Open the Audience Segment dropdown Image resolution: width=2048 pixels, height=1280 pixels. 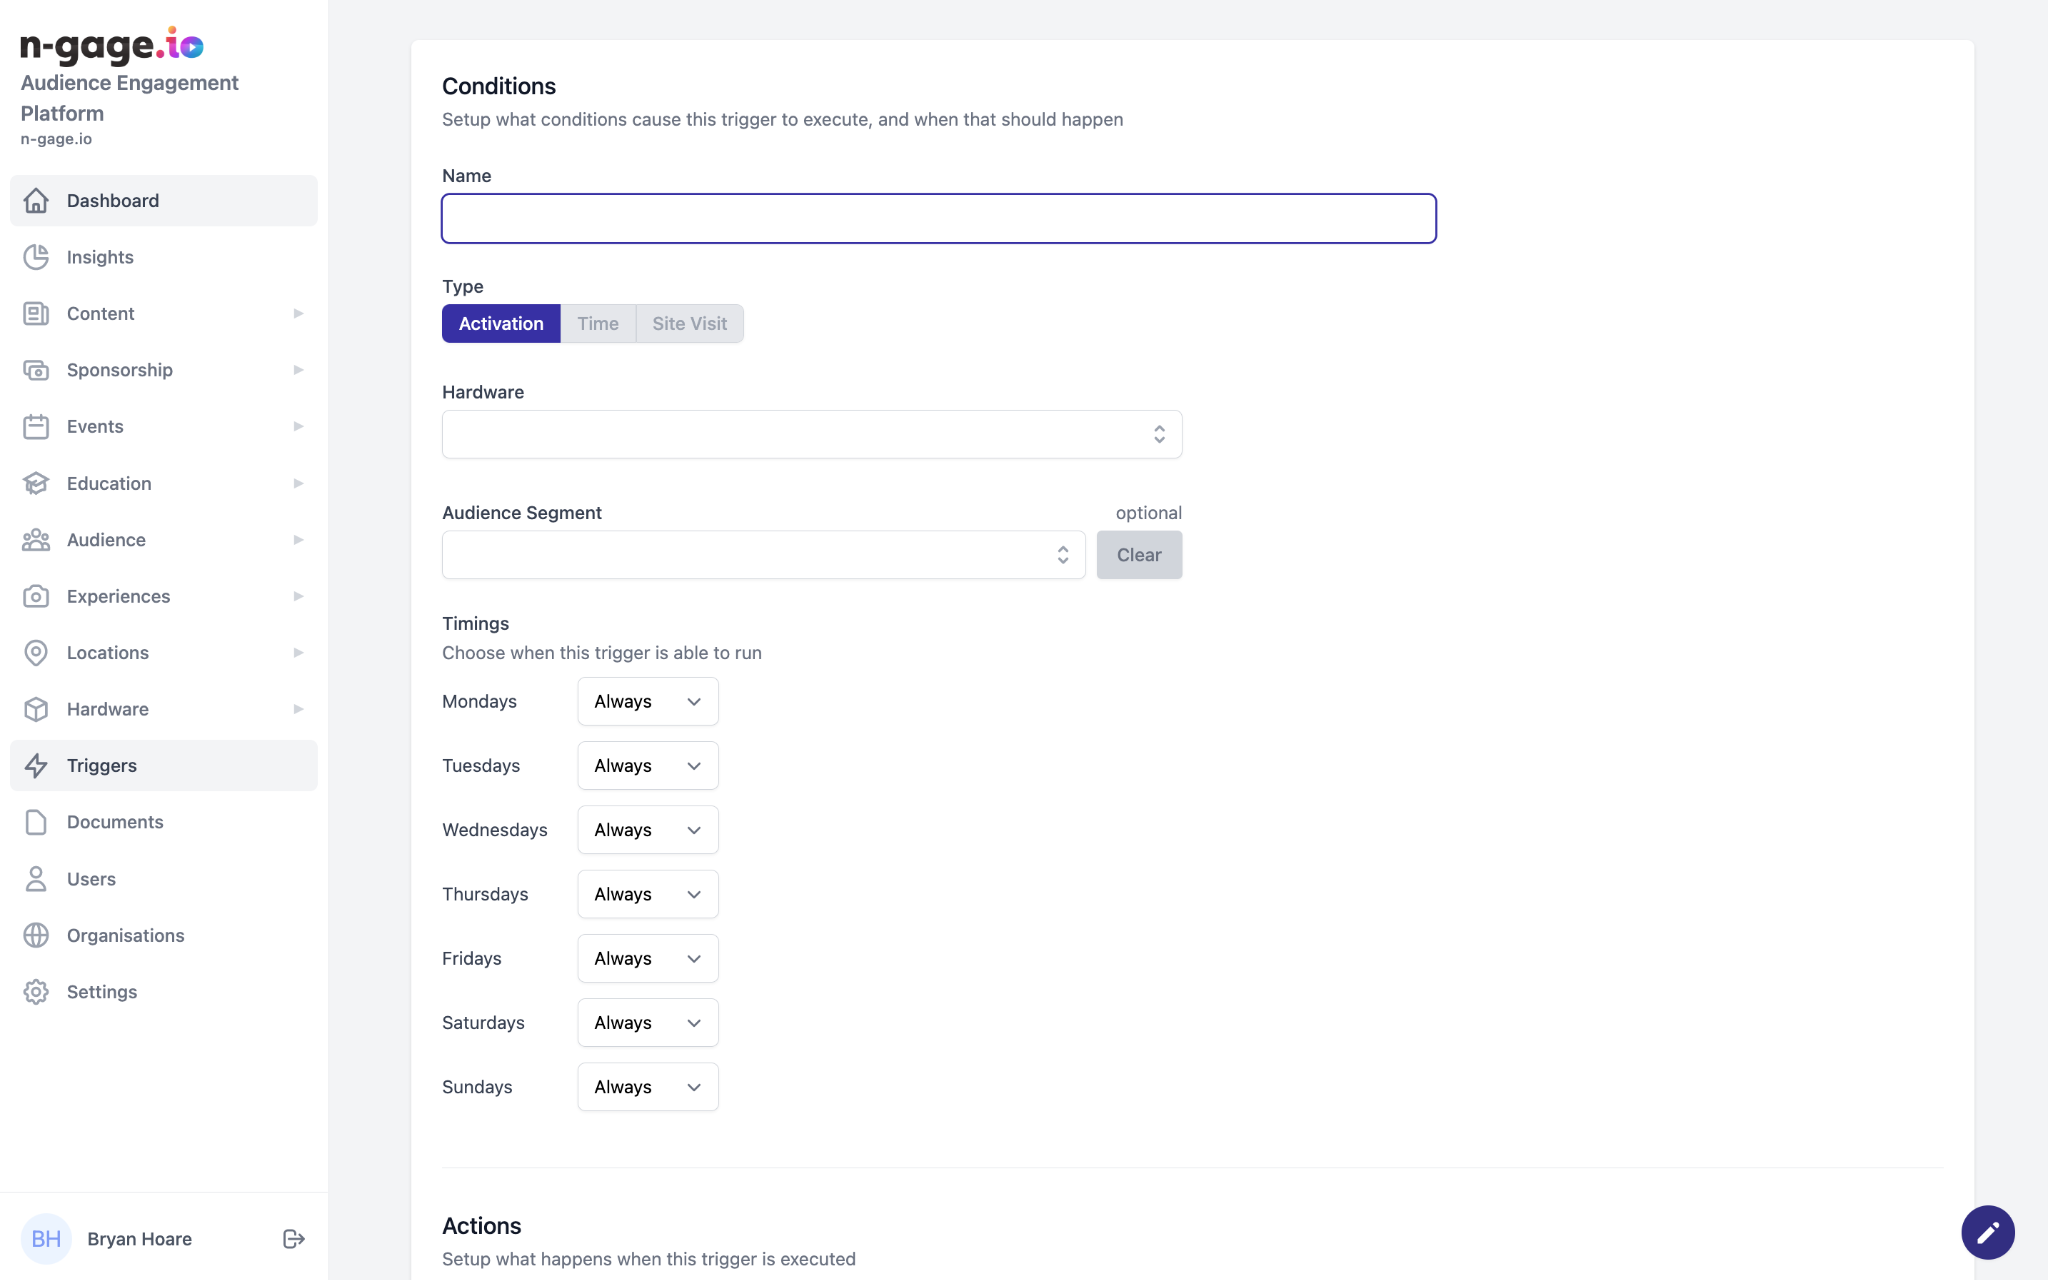tap(763, 555)
